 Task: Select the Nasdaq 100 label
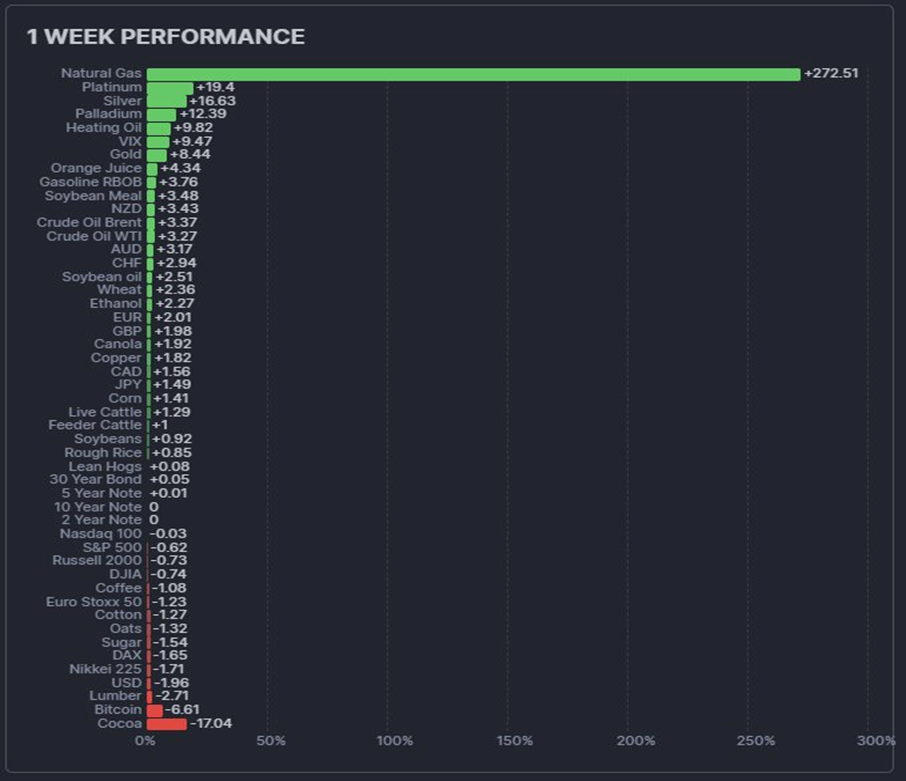[x=100, y=534]
